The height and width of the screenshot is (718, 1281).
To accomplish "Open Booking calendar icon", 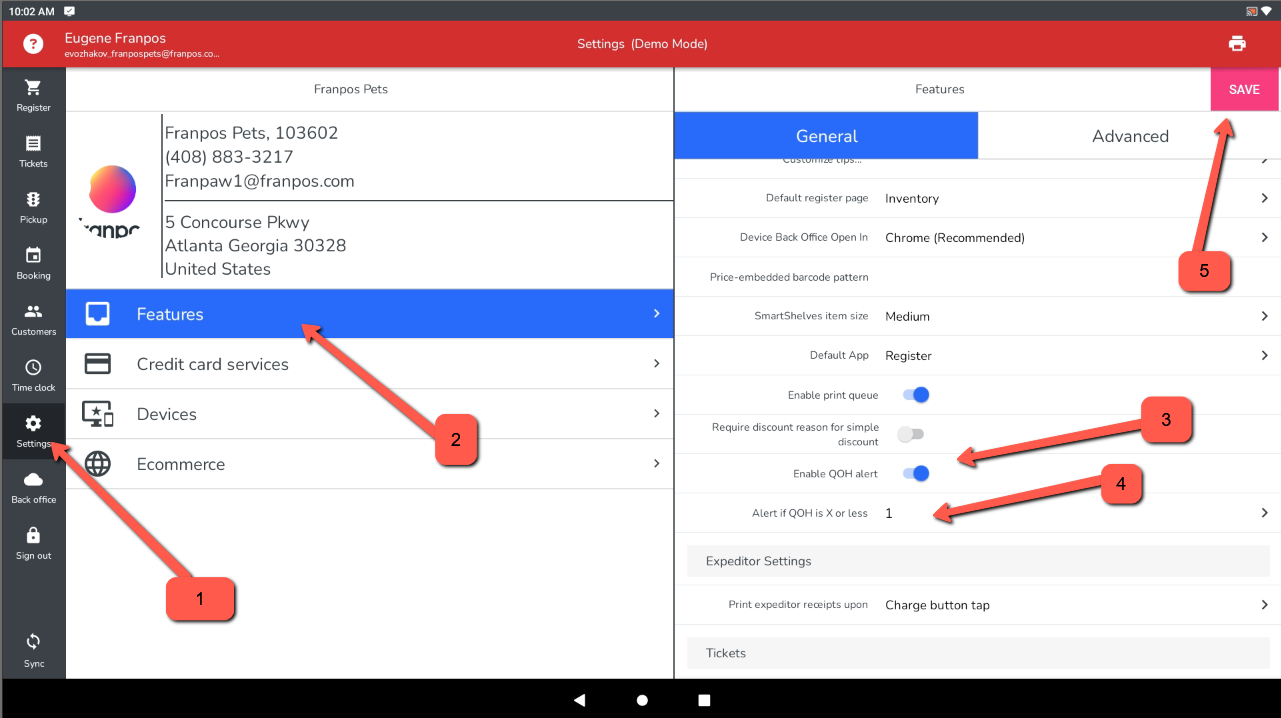I will (33, 255).
